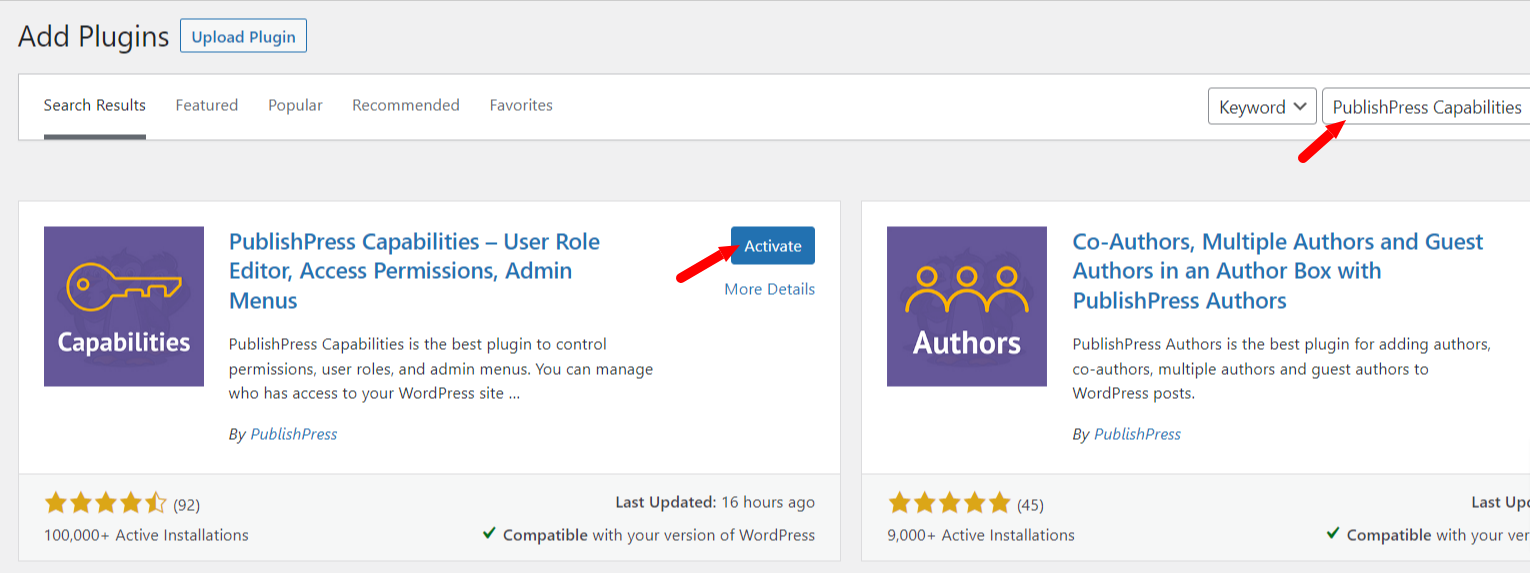Click the PublishPress author link under Capabilities
Image resolution: width=1530 pixels, height=573 pixels.
294,434
